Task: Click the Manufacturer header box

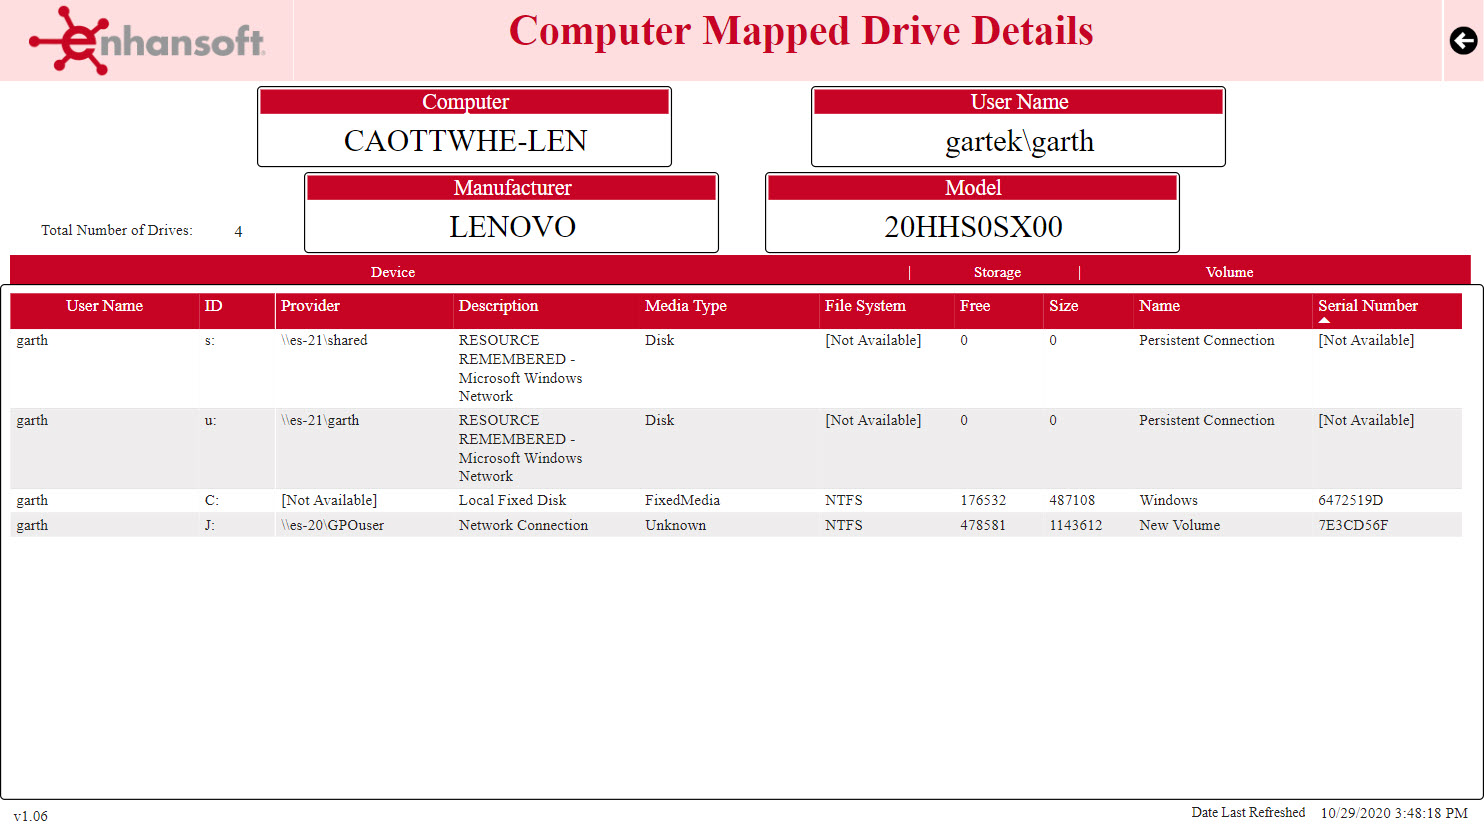Action: pos(511,187)
